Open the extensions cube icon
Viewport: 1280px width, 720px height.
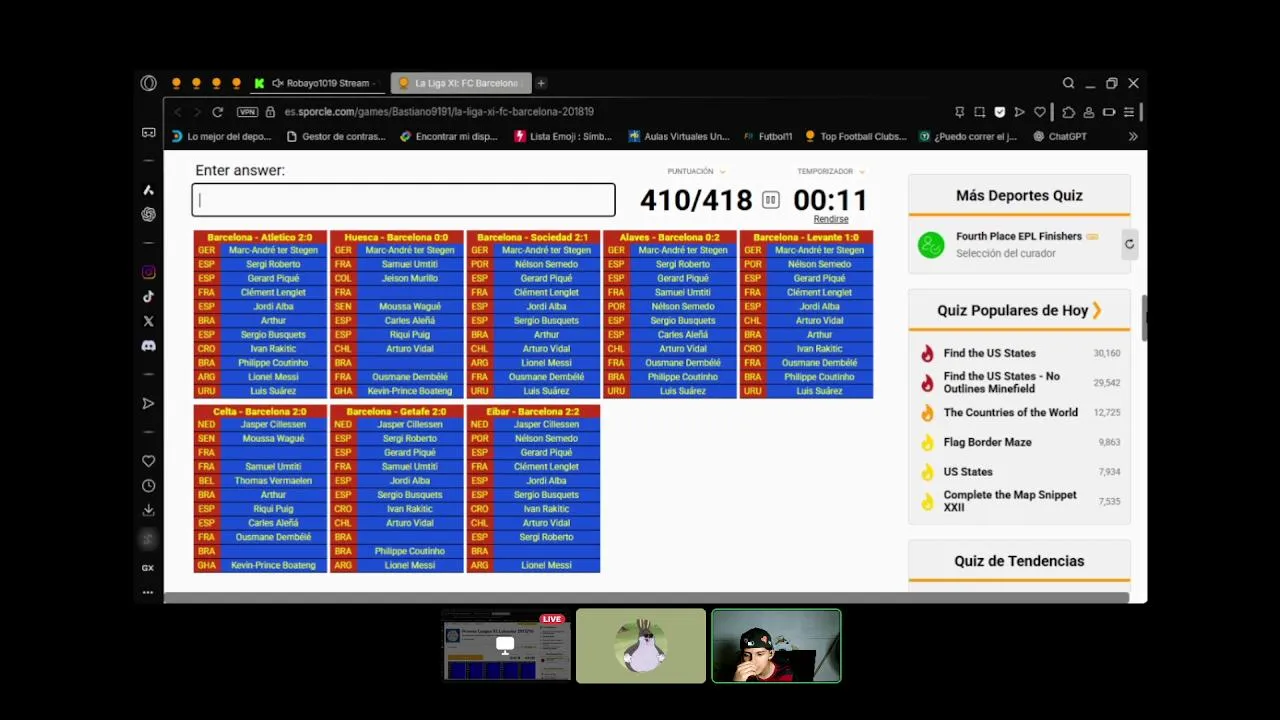[x=1068, y=112]
